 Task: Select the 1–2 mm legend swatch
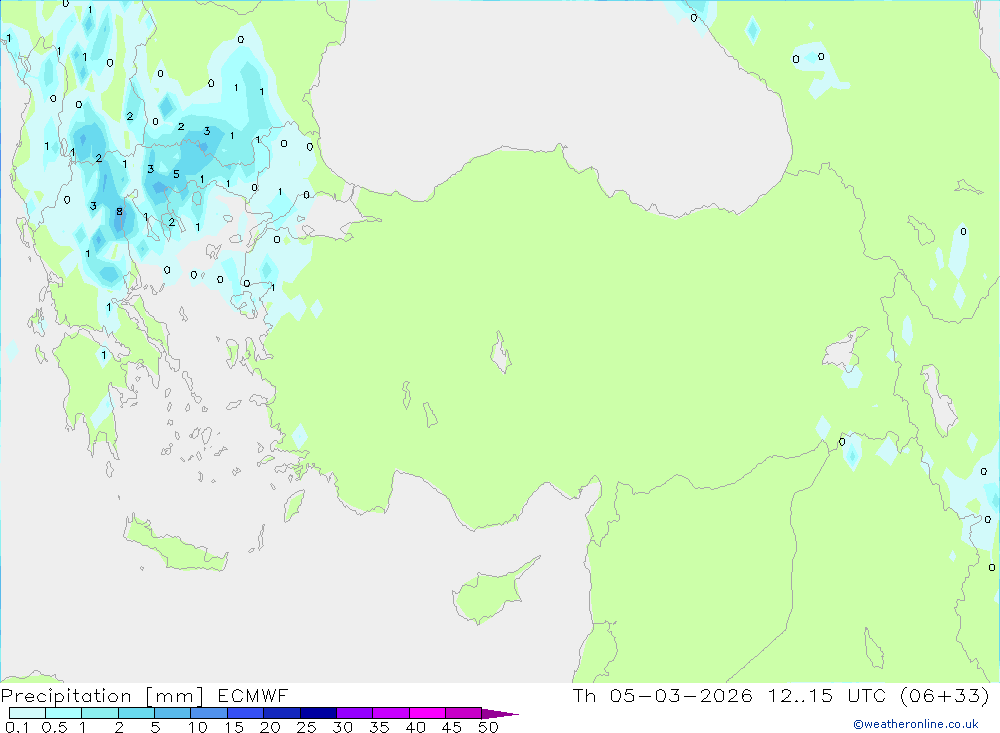tap(99, 713)
